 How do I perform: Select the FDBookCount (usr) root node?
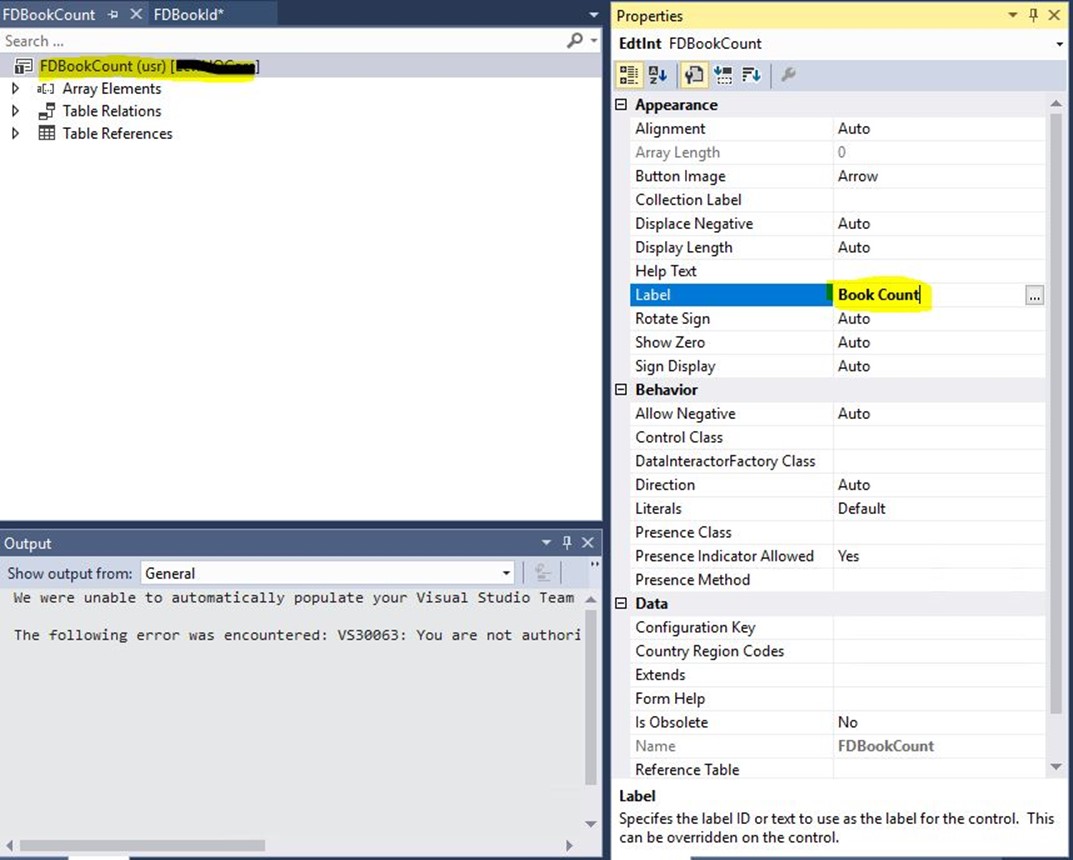[x=102, y=66]
